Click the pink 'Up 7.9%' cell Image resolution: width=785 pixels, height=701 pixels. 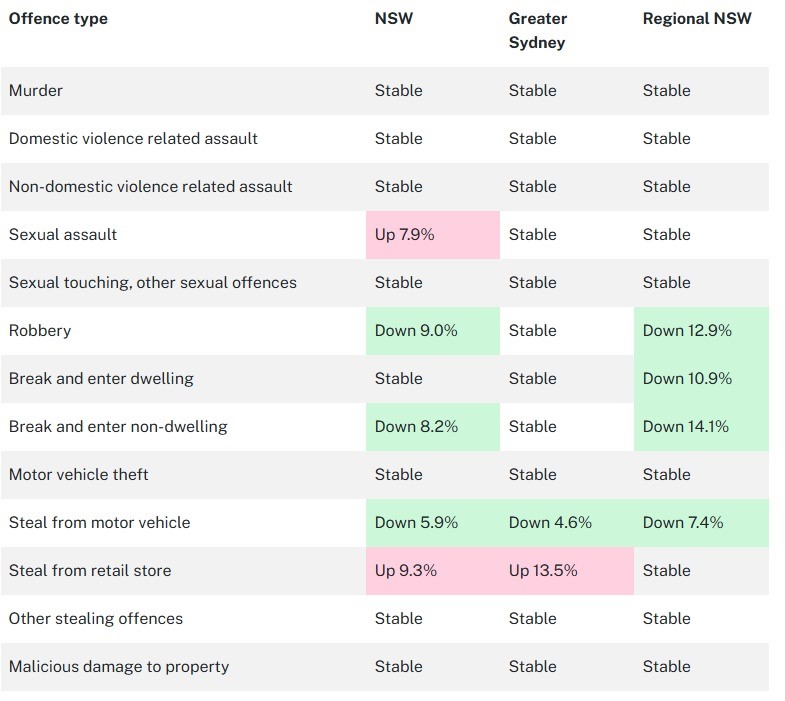tap(403, 235)
